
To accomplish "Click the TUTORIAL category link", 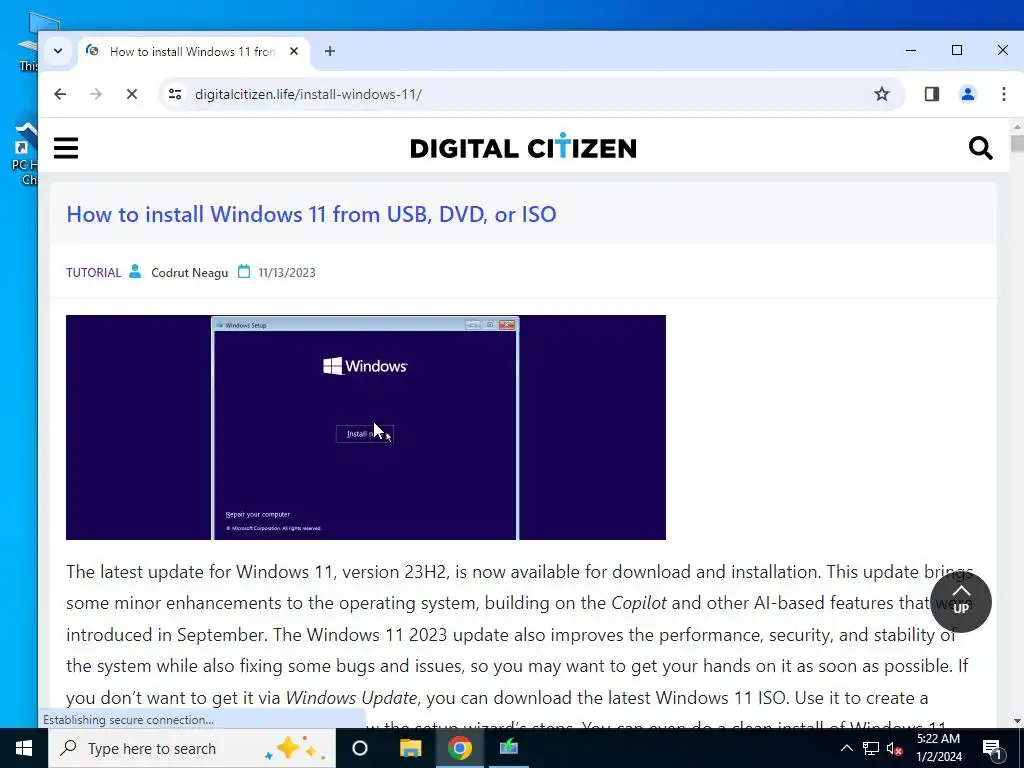I will (x=93, y=272).
